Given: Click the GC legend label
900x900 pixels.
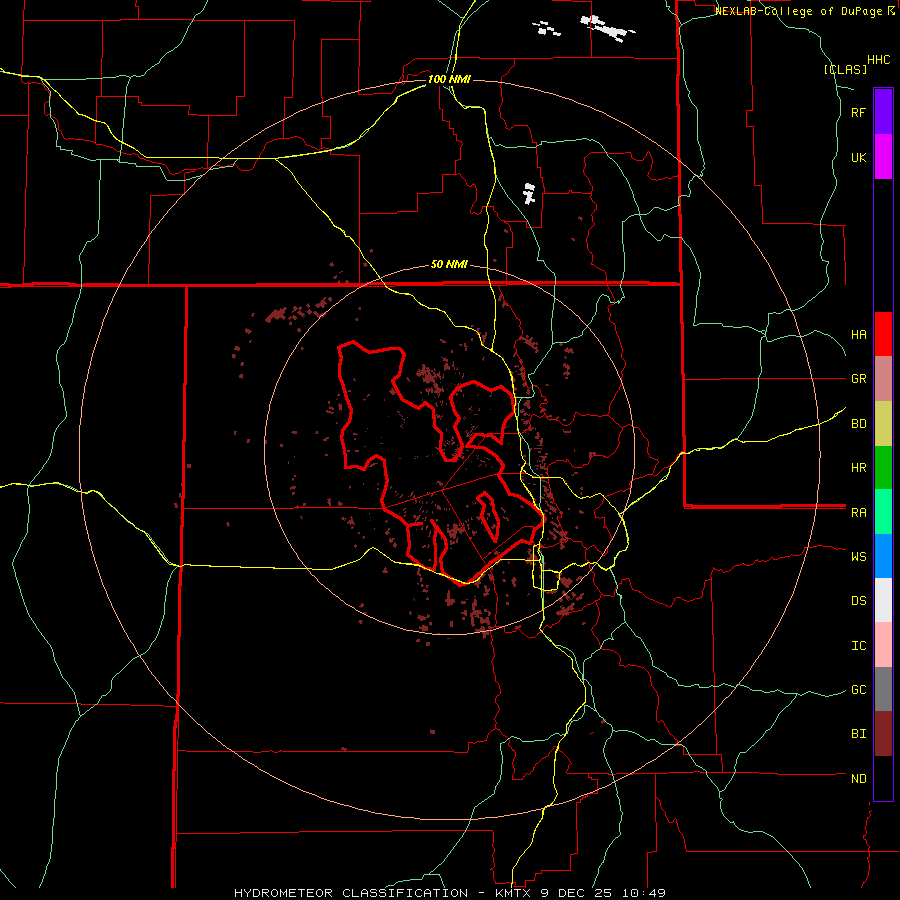Looking at the screenshot, I should coord(859,690).
